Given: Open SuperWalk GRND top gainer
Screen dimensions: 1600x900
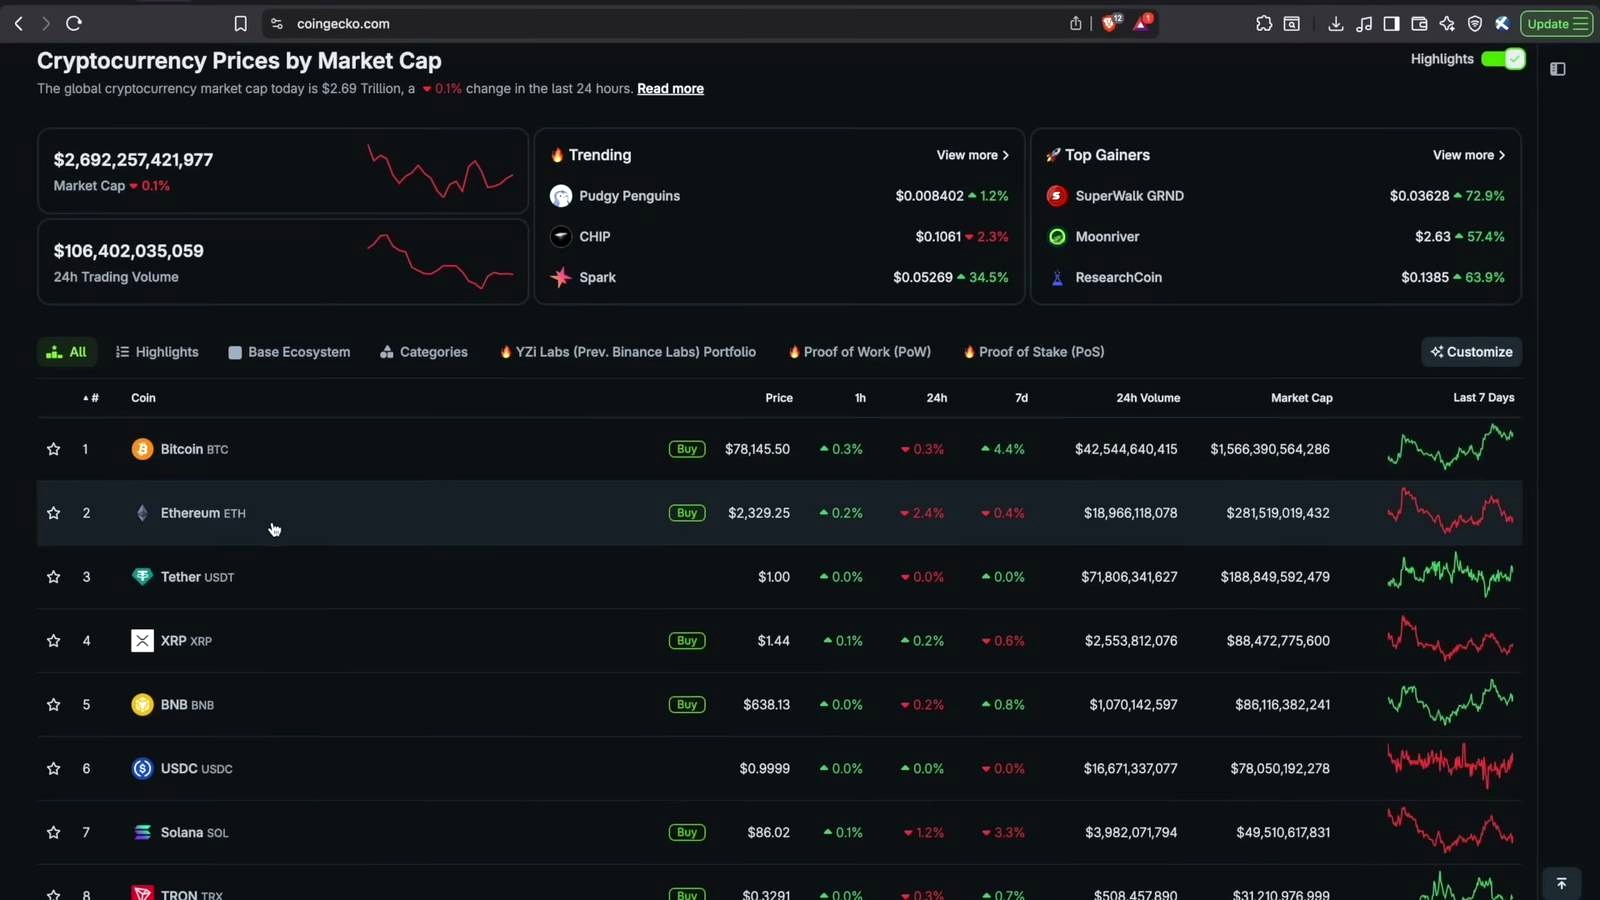Looking at the screenshot, I should pos(1129,196).
